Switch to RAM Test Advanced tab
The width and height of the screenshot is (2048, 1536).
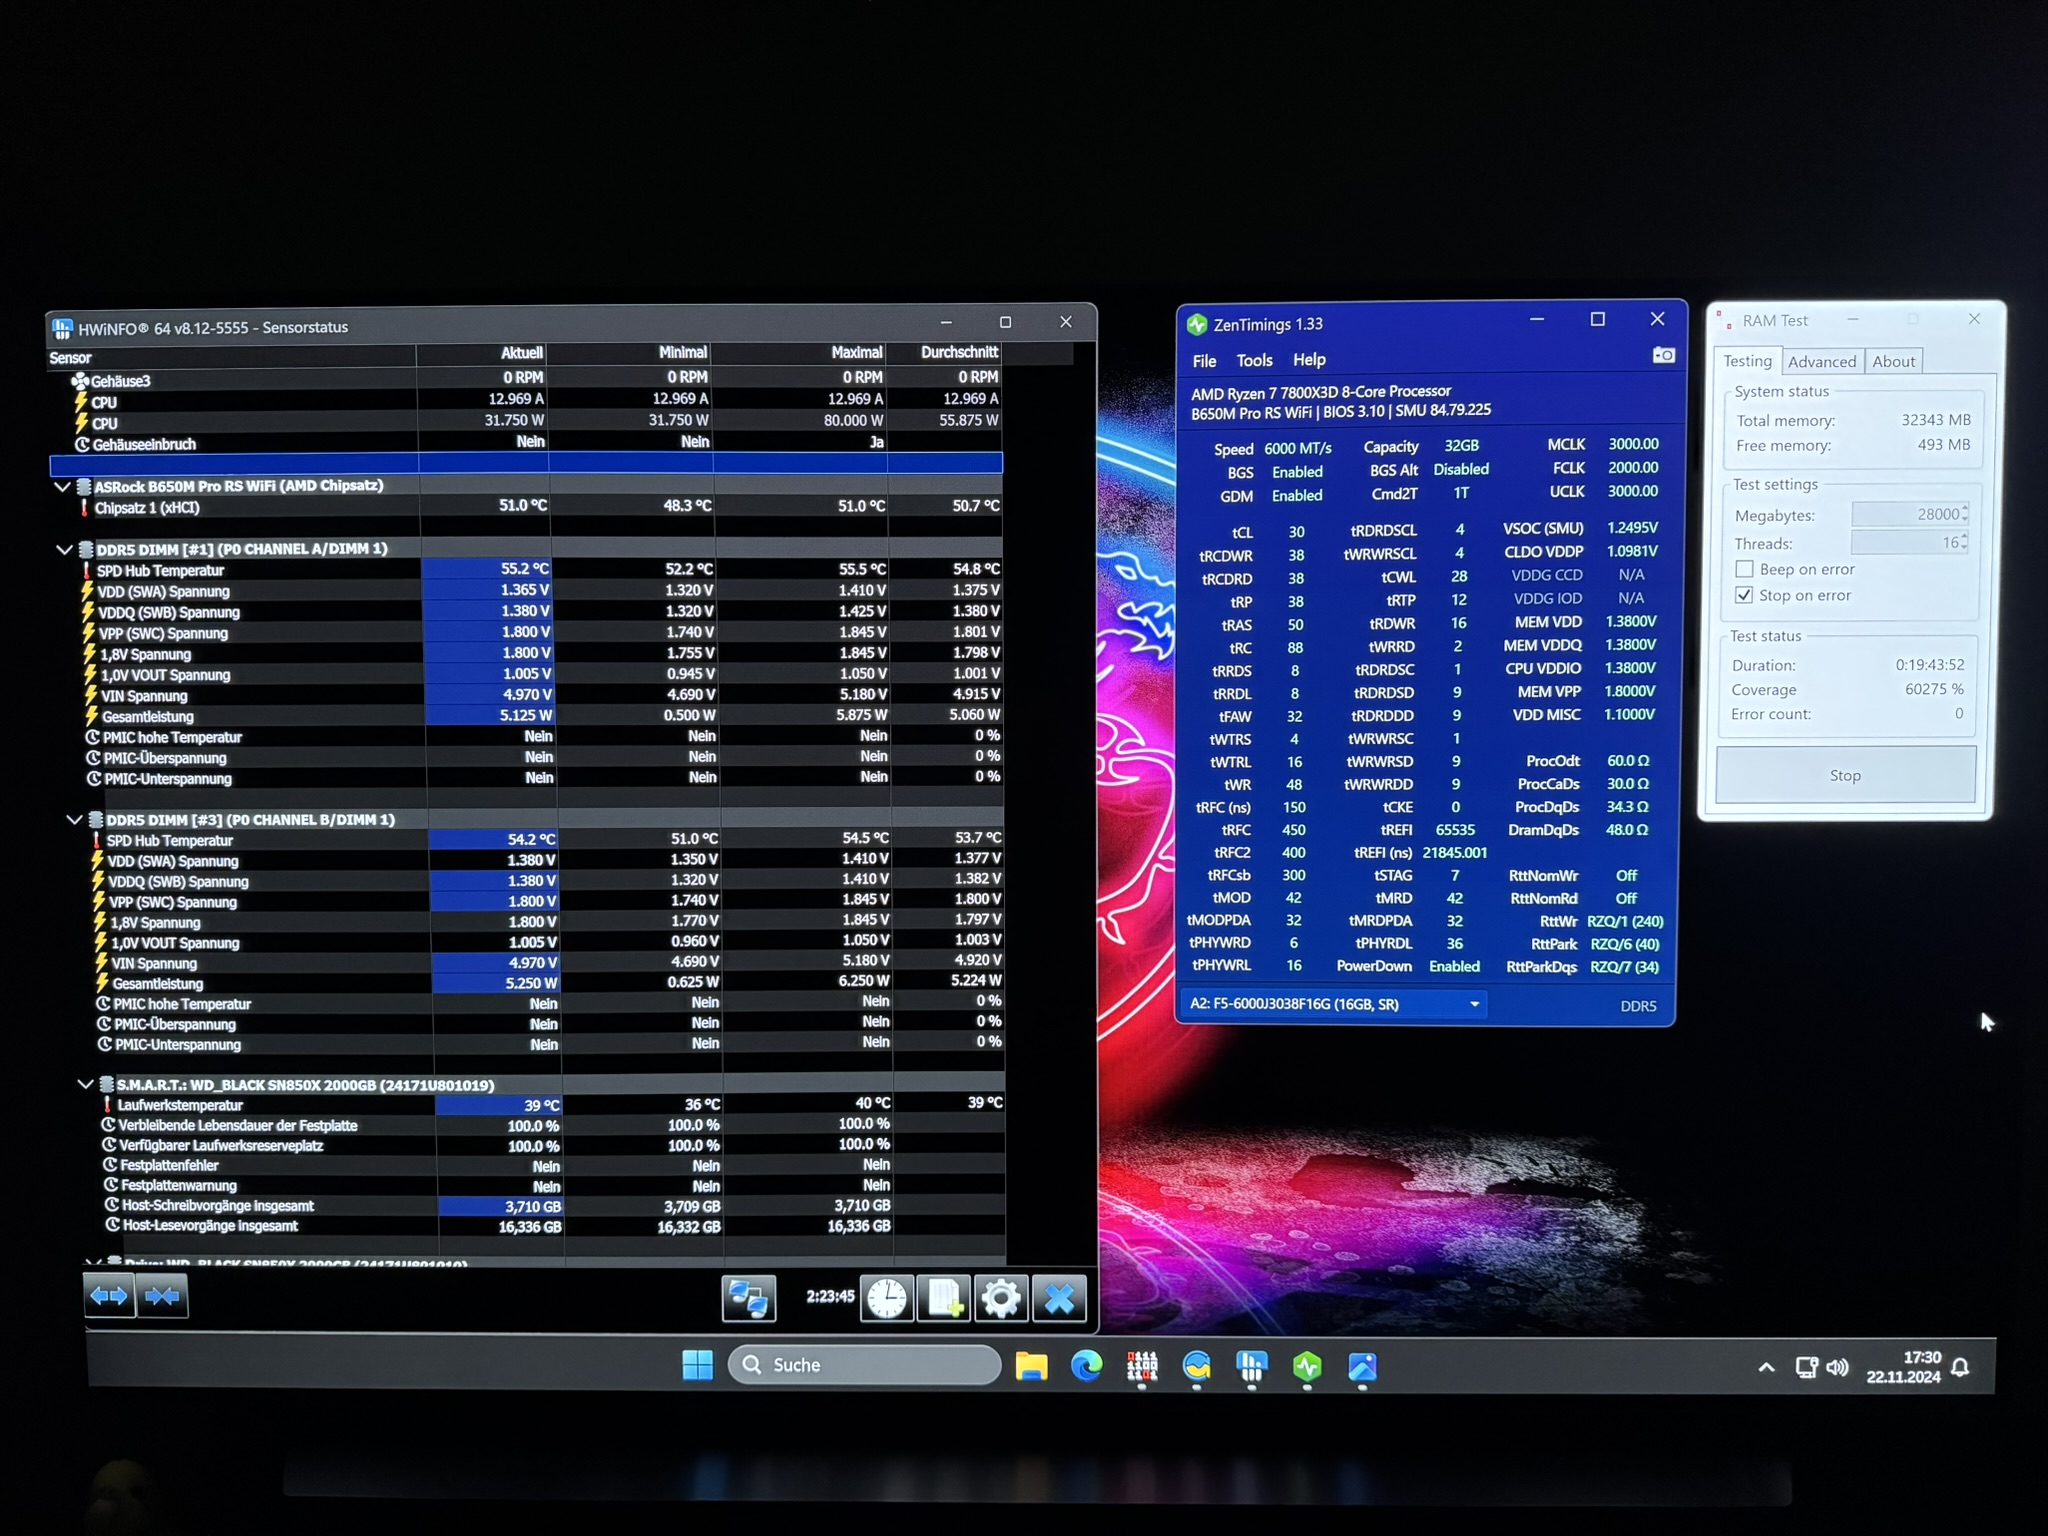1821,362
